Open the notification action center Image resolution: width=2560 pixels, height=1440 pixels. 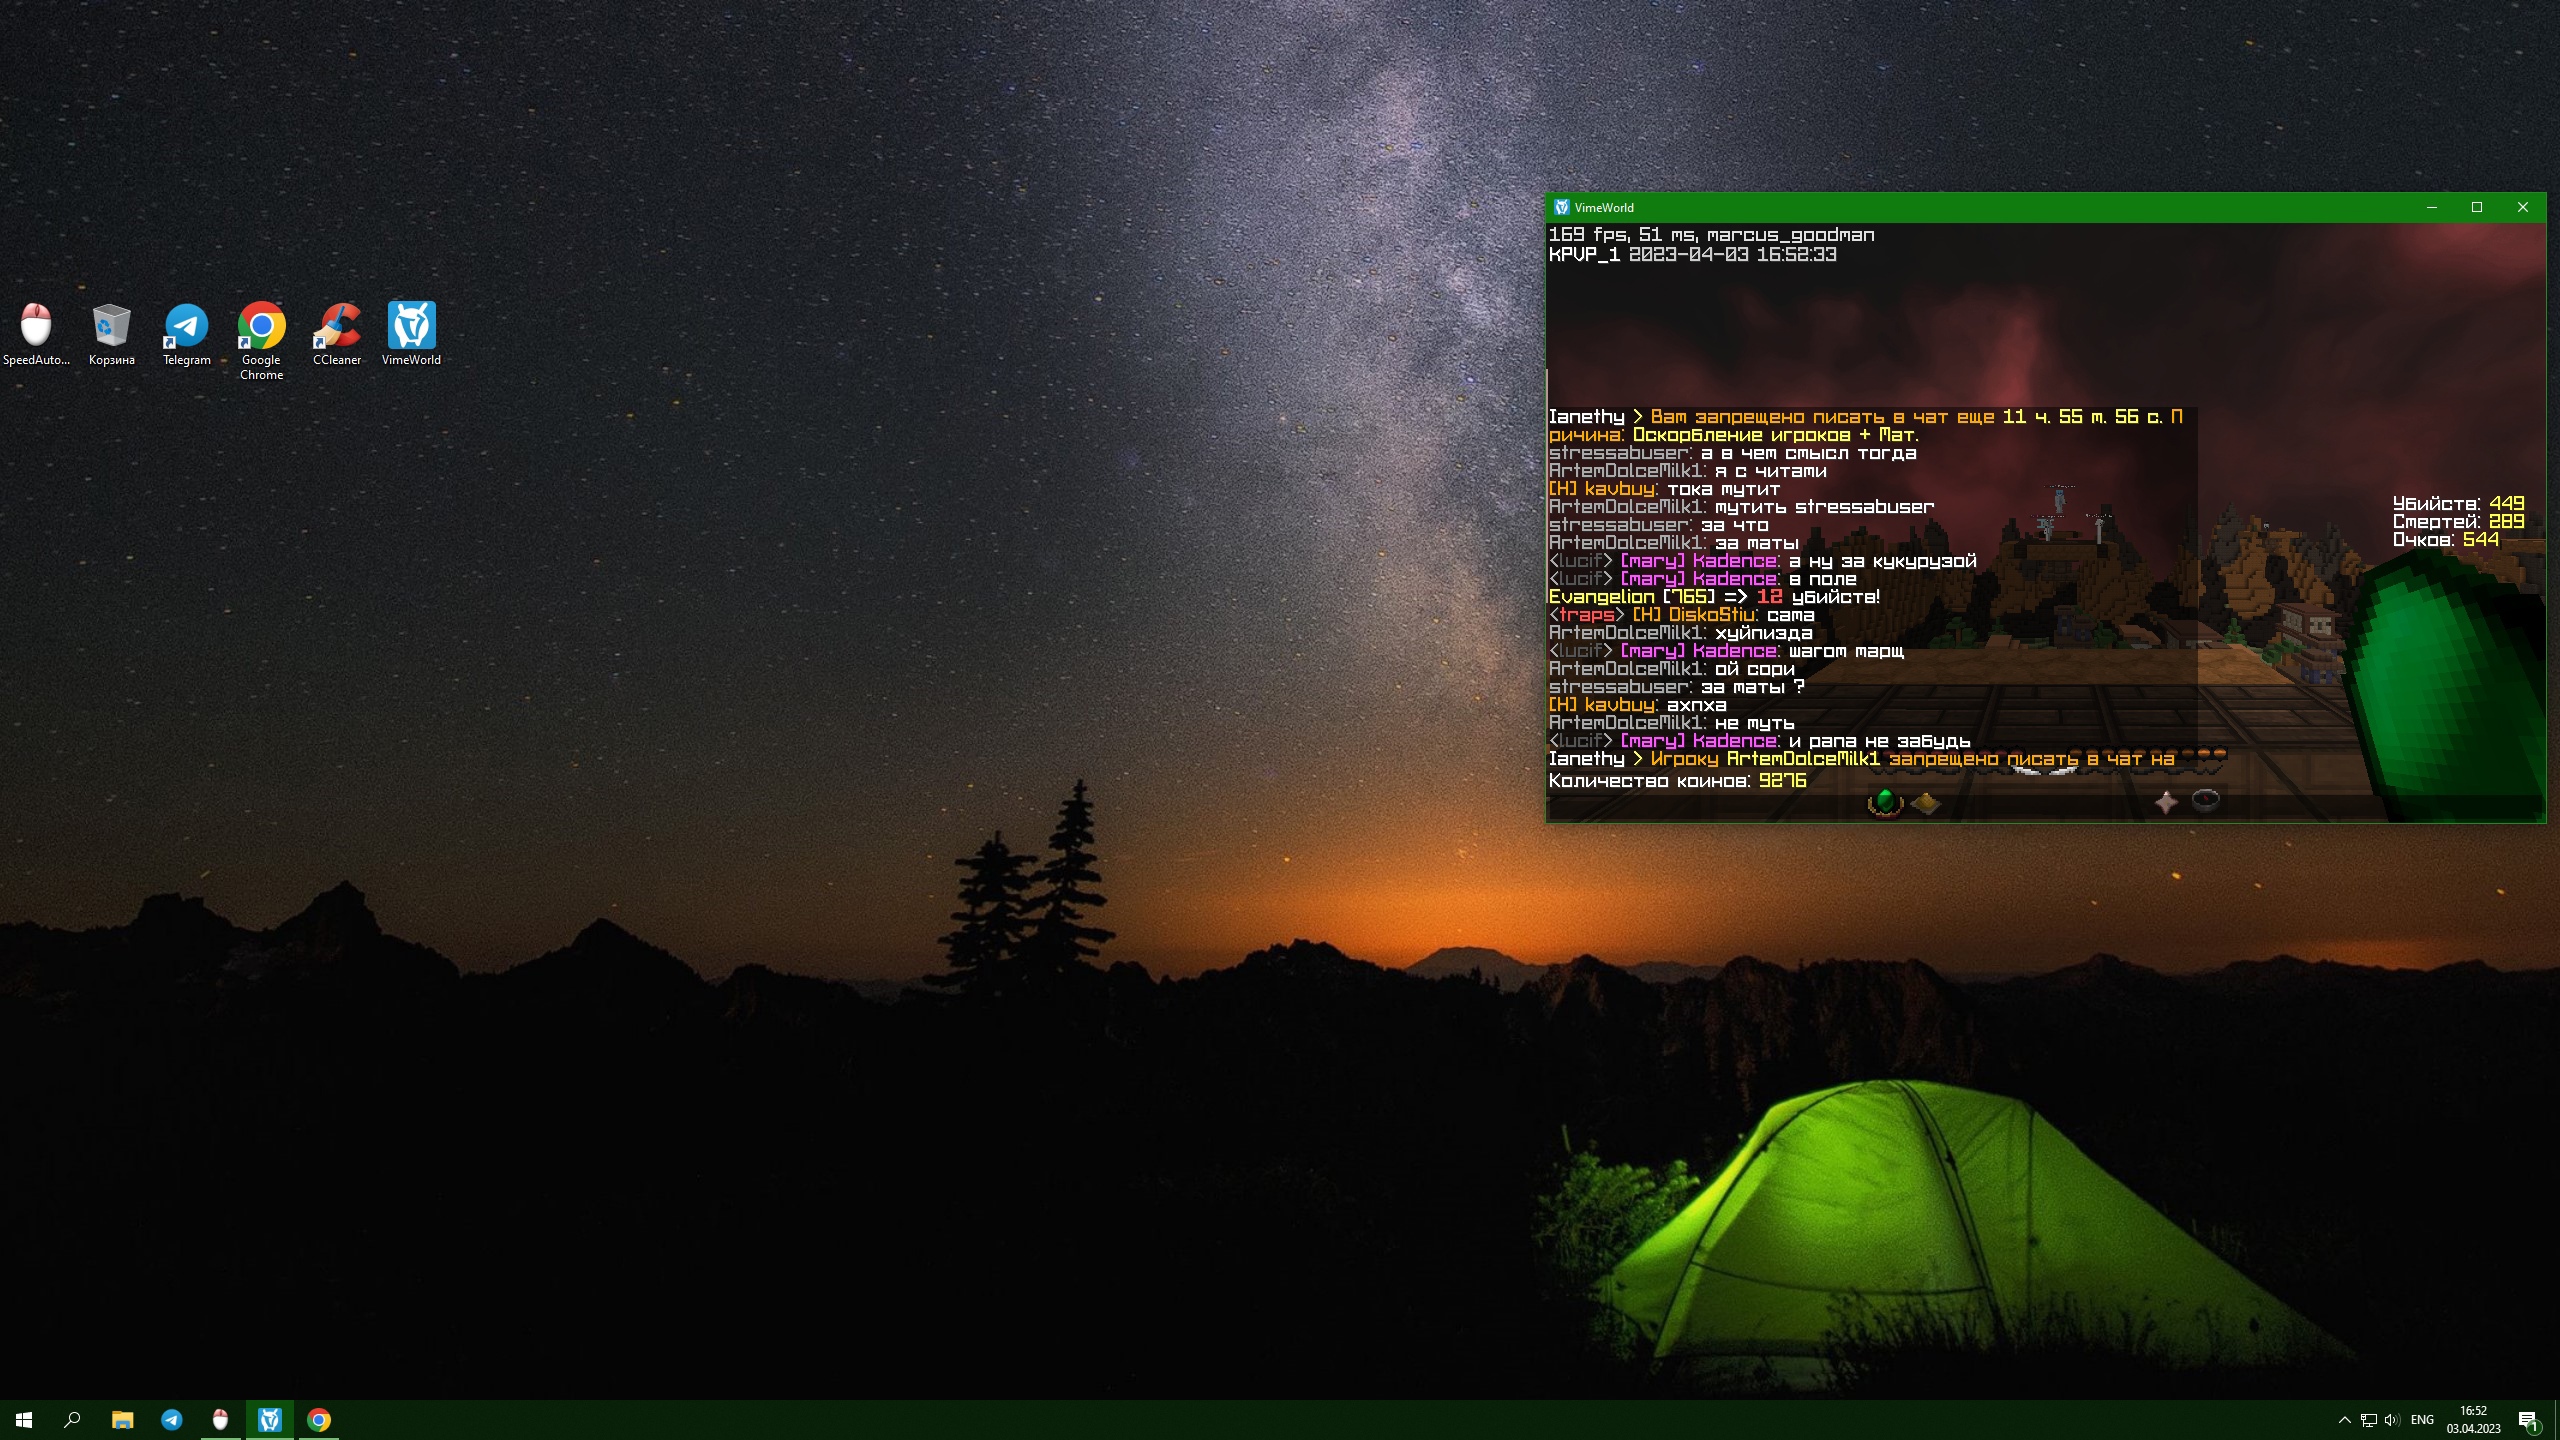[x=2528, y=1420]
